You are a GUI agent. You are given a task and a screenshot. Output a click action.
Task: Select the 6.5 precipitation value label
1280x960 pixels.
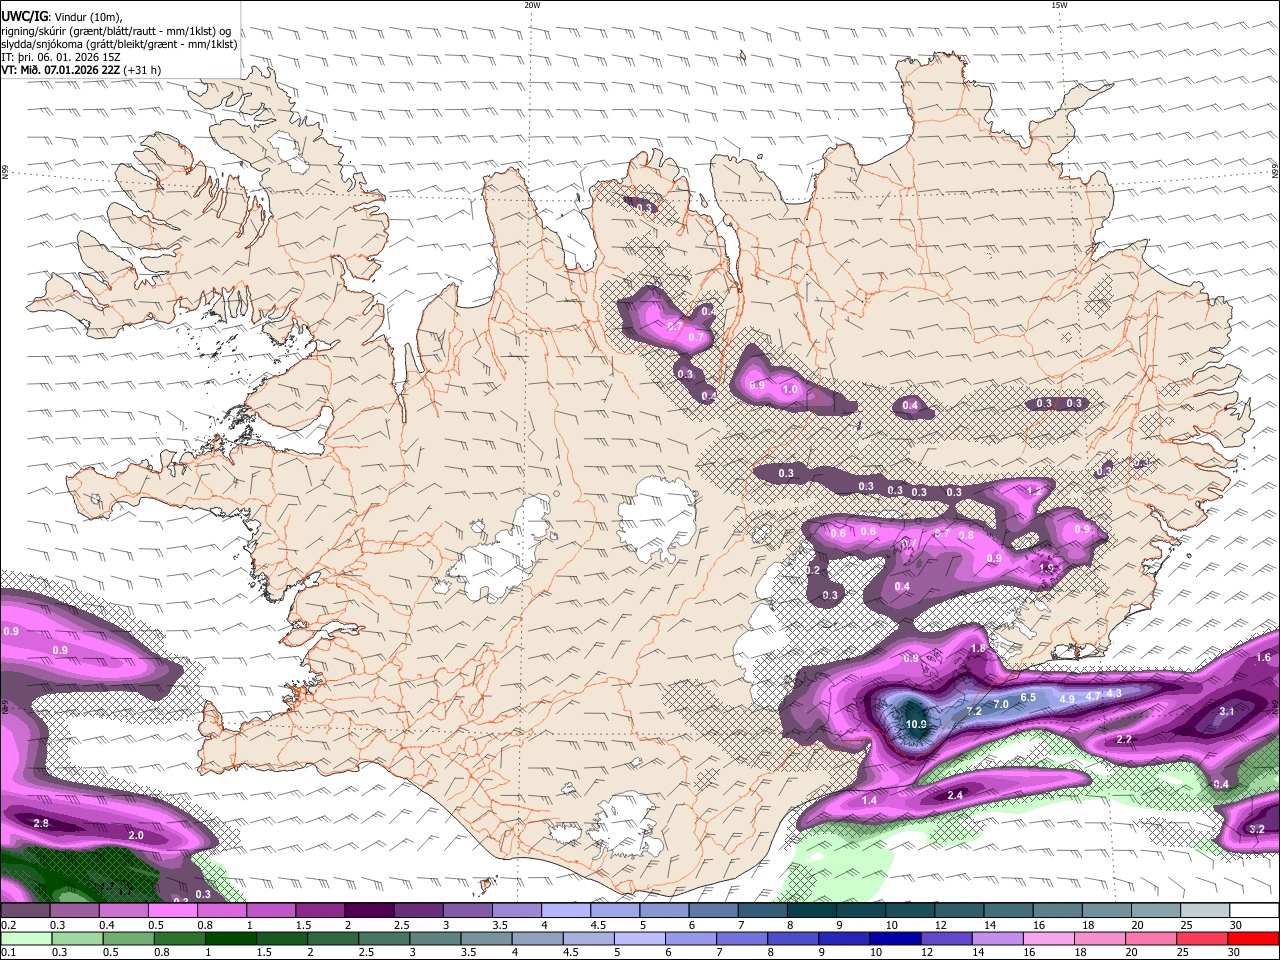pos(1028,697)
